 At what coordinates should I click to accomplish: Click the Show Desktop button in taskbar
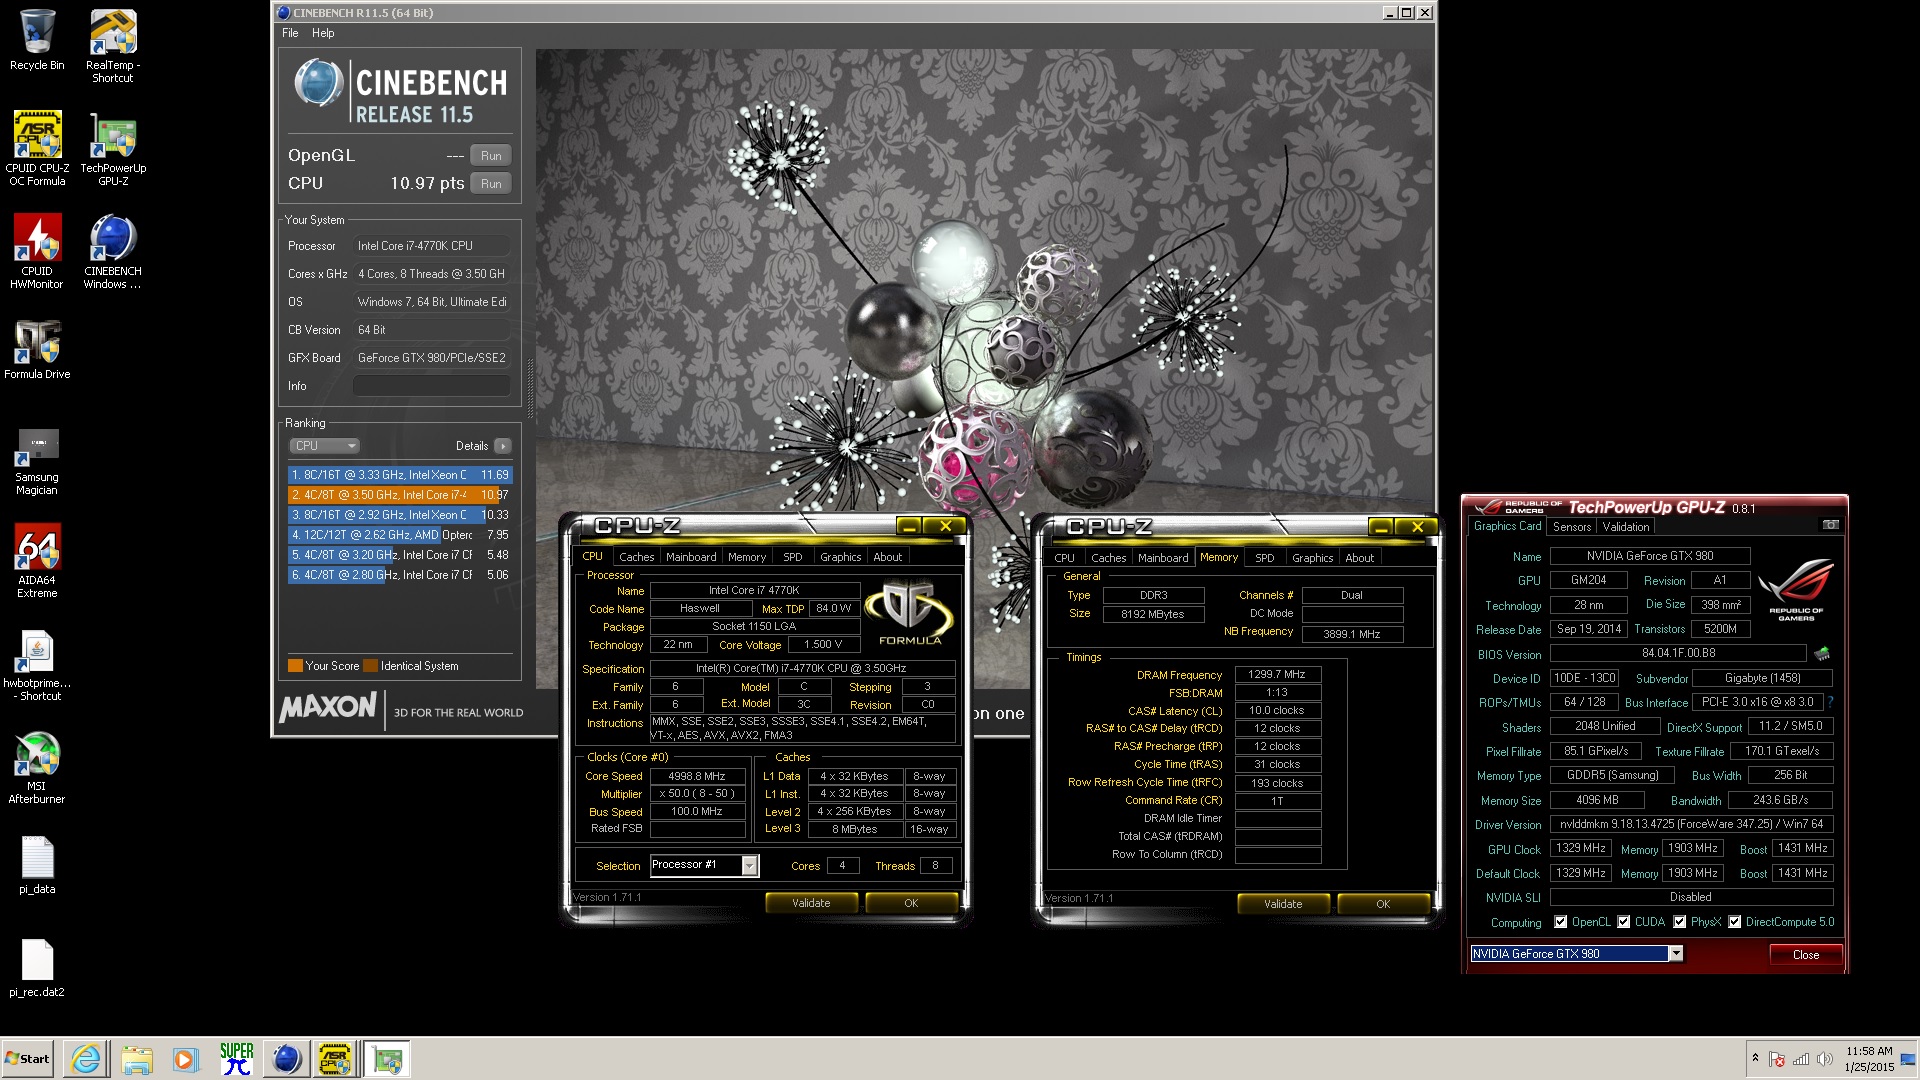[1910, 1059]
